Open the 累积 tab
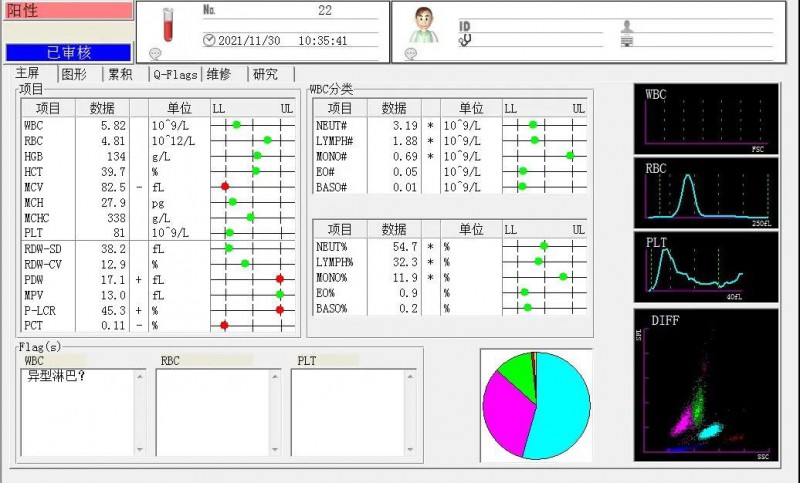Image resolution: width=800 pixels, height=483 pixels. [x=120, y=74]
